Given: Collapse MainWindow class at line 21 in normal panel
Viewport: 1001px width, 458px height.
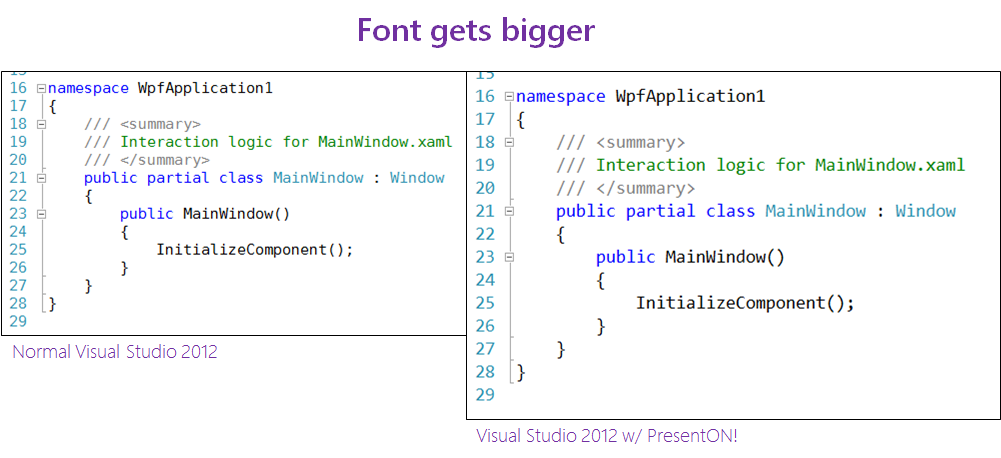Looking at the screenshot, I should tap(41, 178).
